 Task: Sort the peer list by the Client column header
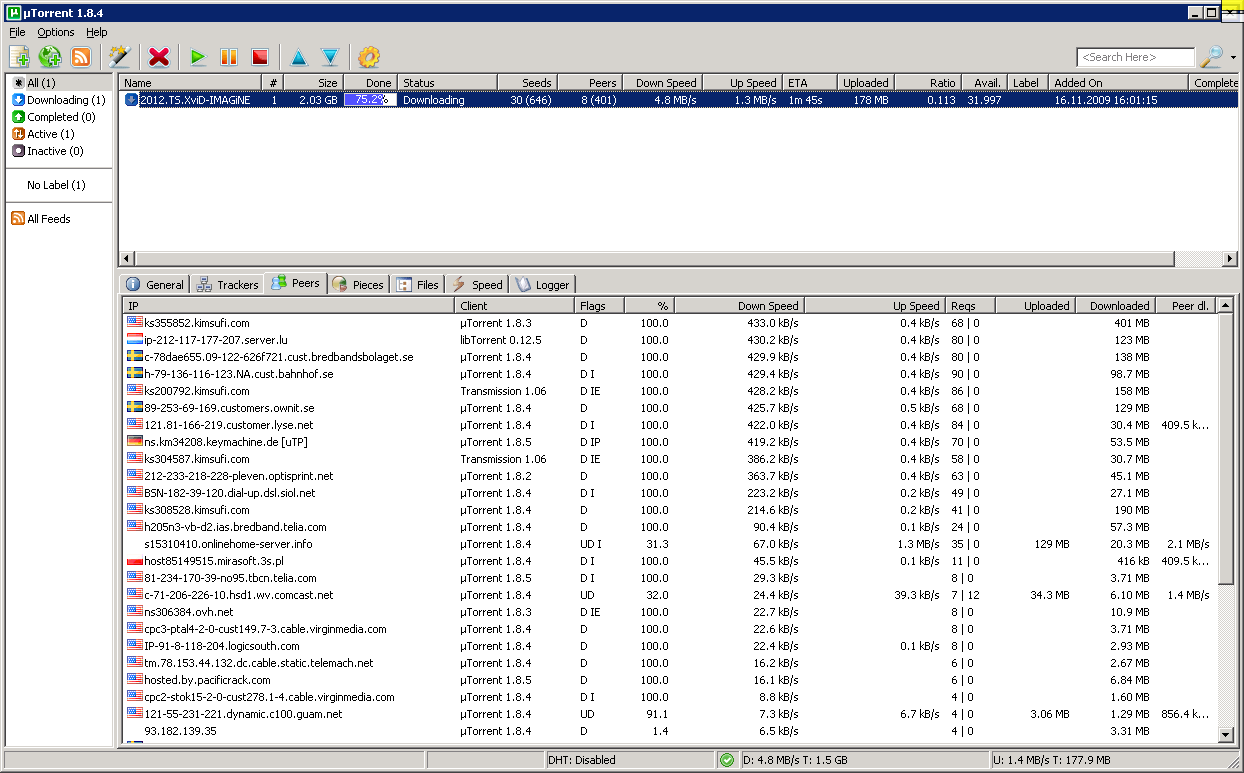(515, 306)
